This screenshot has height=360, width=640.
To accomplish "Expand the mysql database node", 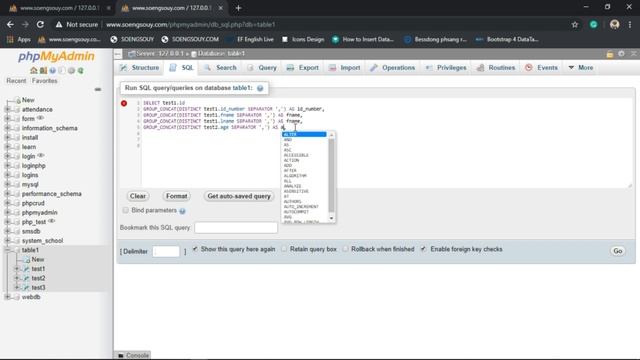I will (x=7, y=184).
